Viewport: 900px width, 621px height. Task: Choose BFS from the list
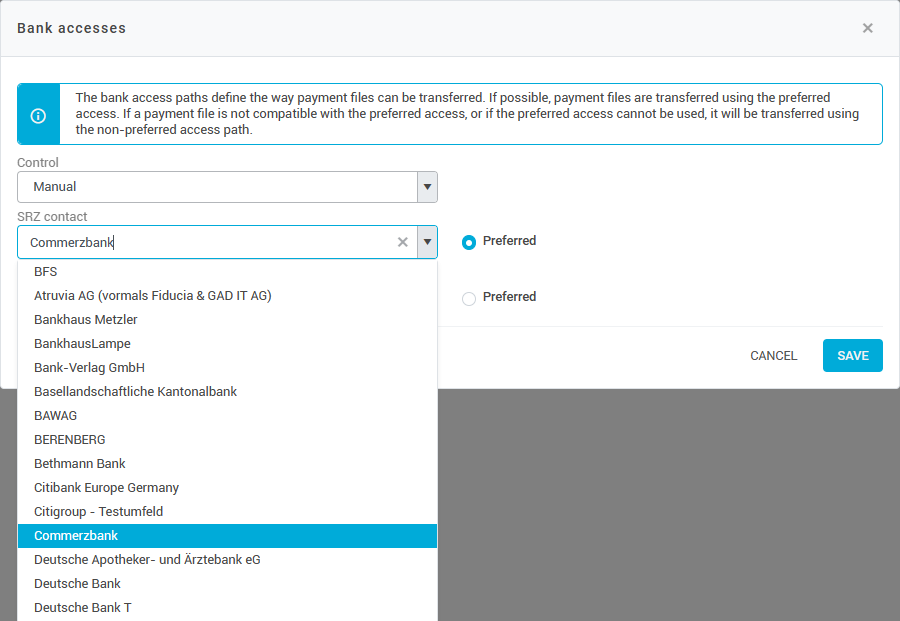(46, 271)
